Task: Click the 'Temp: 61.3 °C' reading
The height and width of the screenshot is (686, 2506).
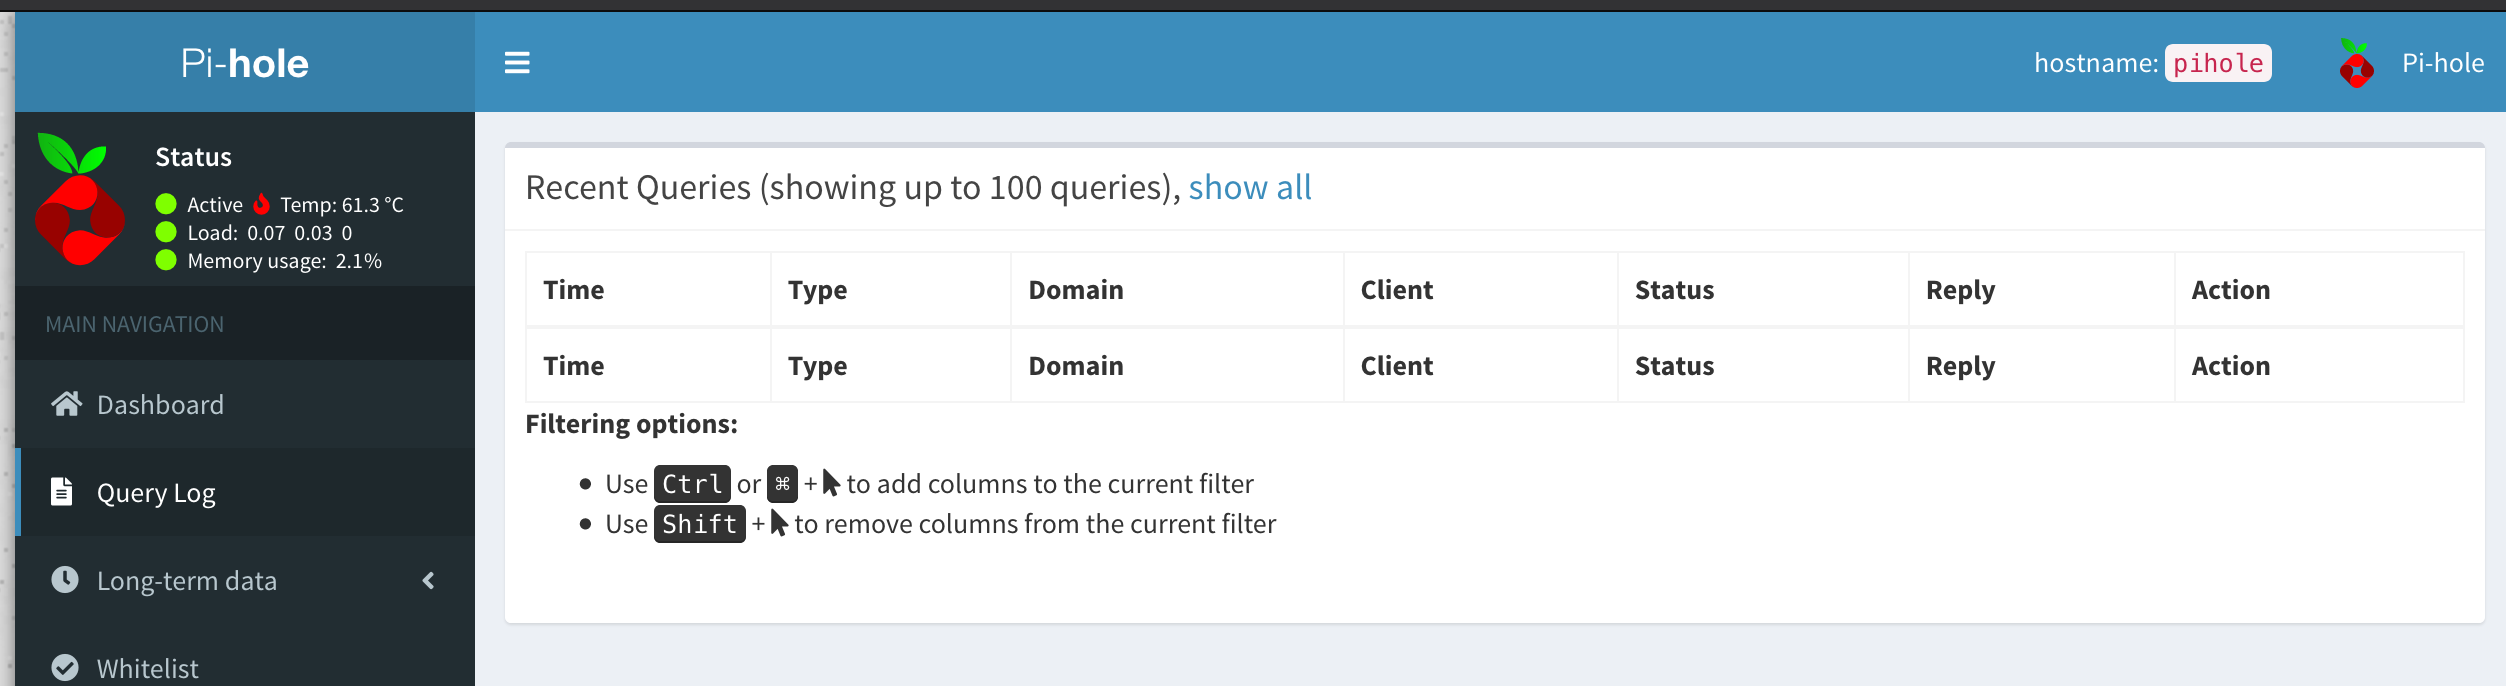Action: click(x=342, y=205)
